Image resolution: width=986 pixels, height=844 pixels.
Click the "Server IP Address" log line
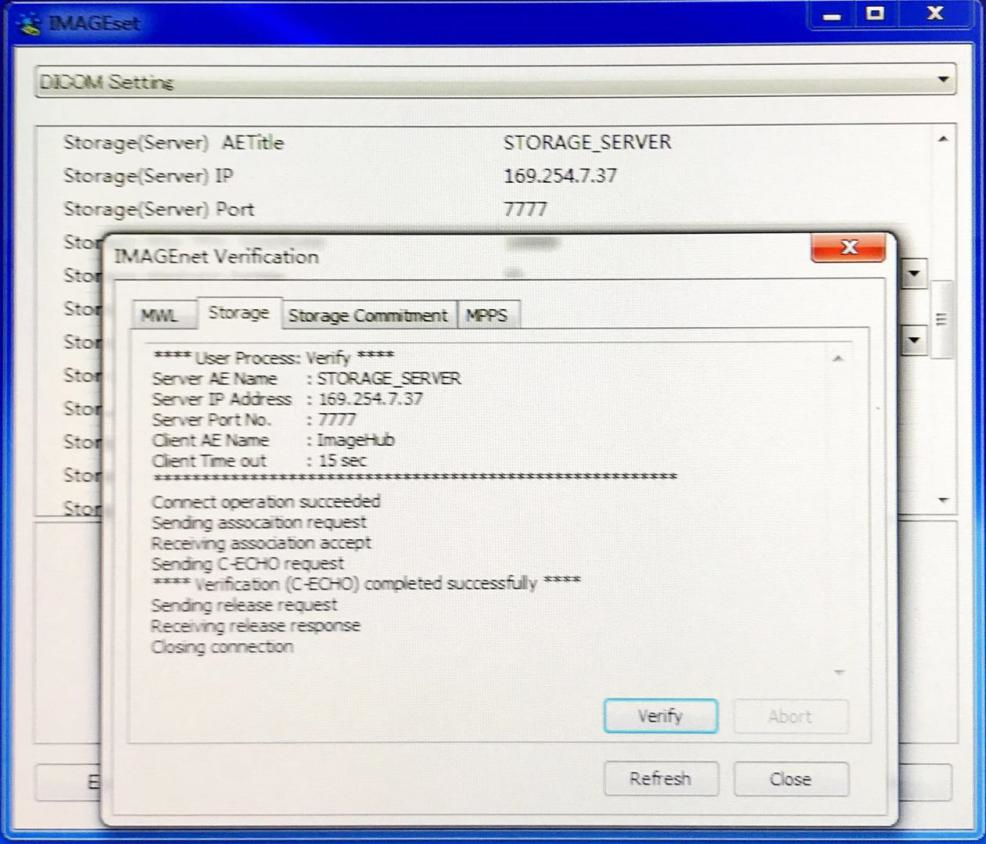[x=287, y=399]
